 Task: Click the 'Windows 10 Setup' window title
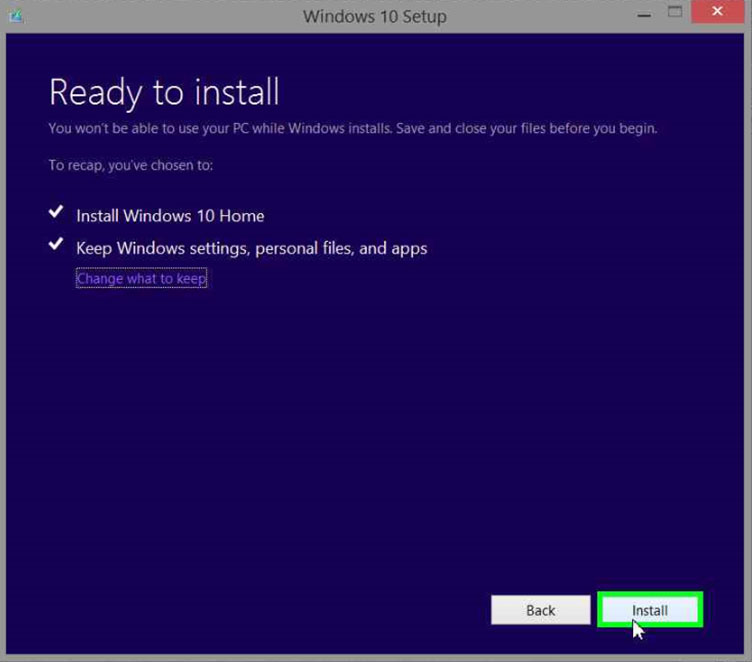(375, 17)
